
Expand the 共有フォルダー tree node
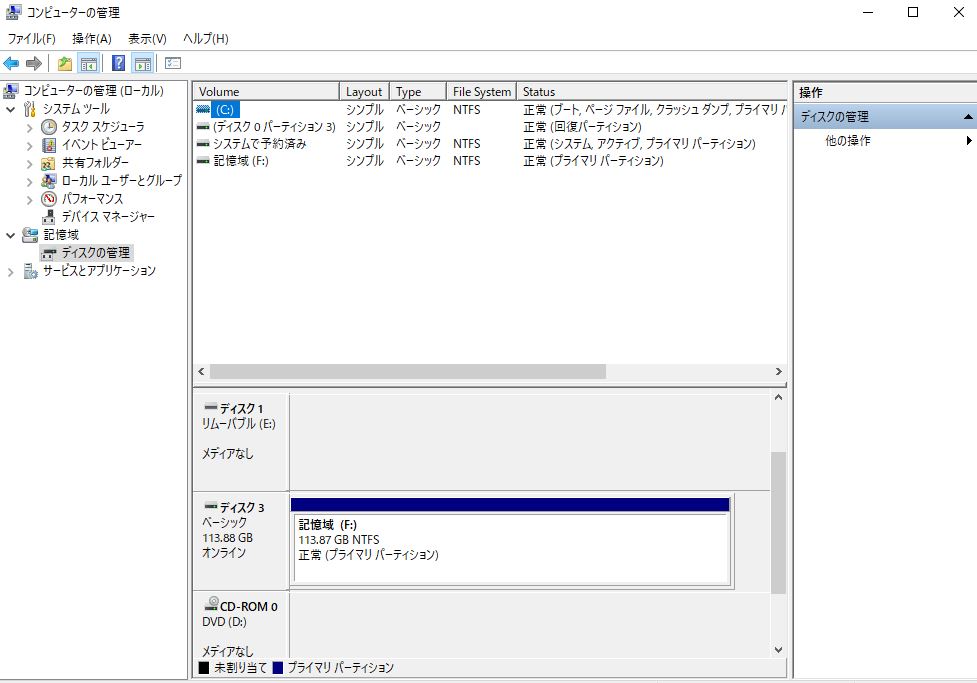pos(29,163)
